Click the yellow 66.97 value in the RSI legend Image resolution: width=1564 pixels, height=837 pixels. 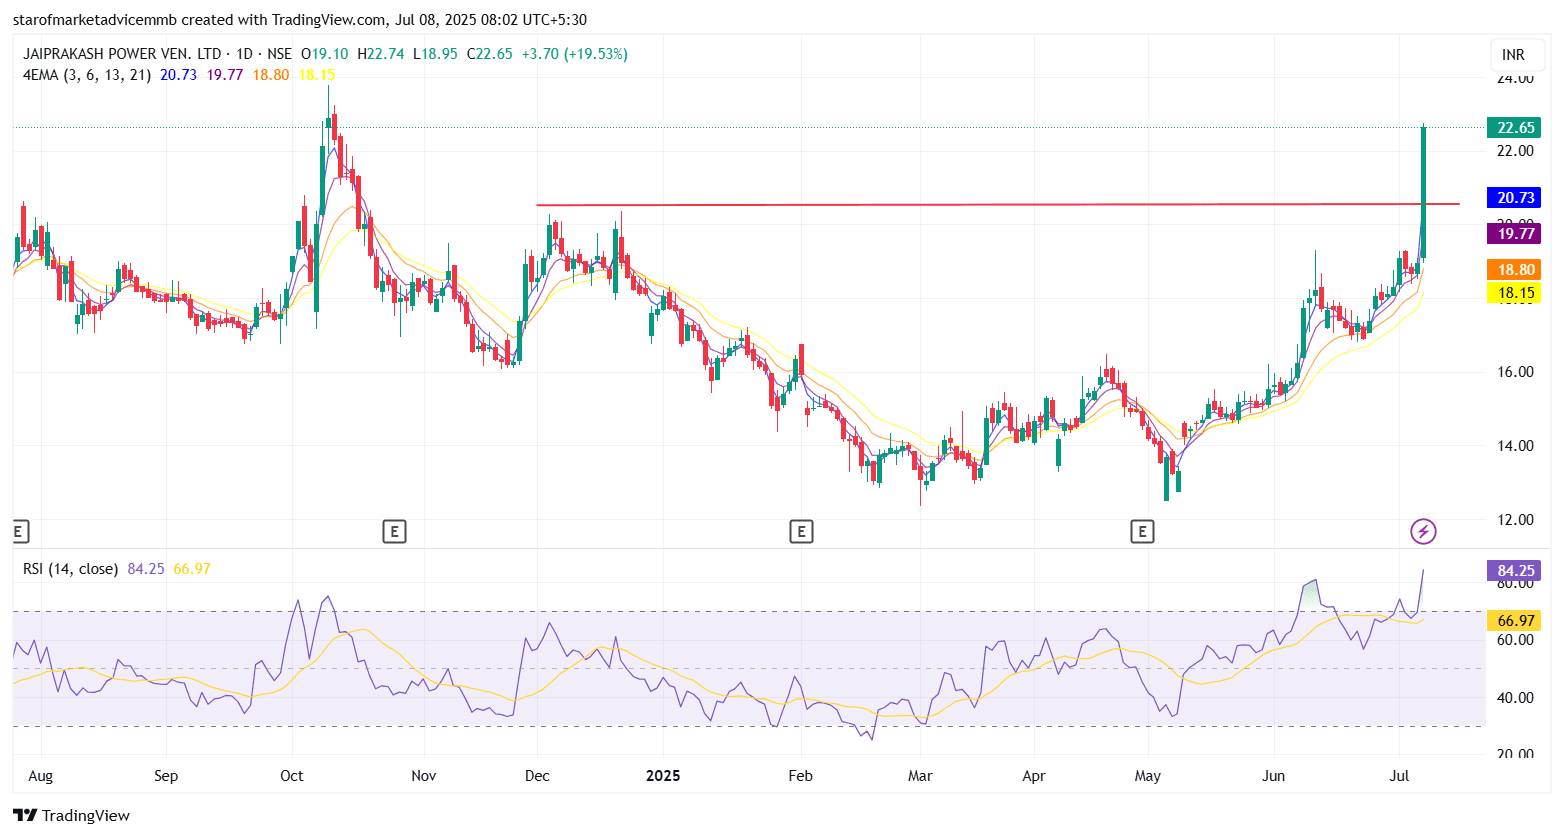pyautogui.click(x=192, y=569)
